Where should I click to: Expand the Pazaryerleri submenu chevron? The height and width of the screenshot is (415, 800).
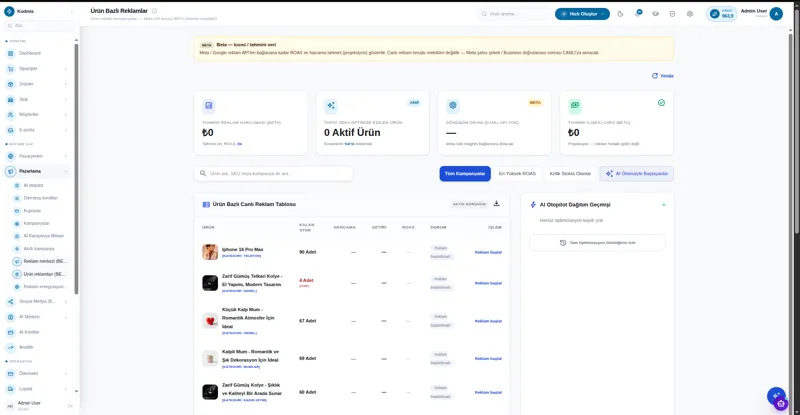66,156
